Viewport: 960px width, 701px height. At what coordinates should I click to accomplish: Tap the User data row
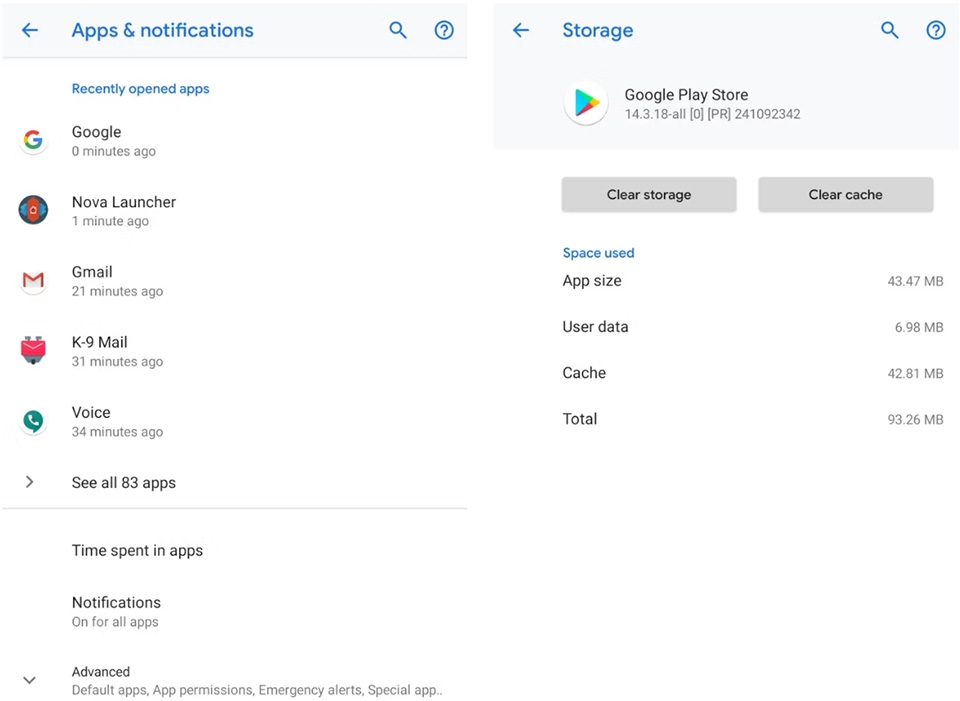[x=752, y=327]
